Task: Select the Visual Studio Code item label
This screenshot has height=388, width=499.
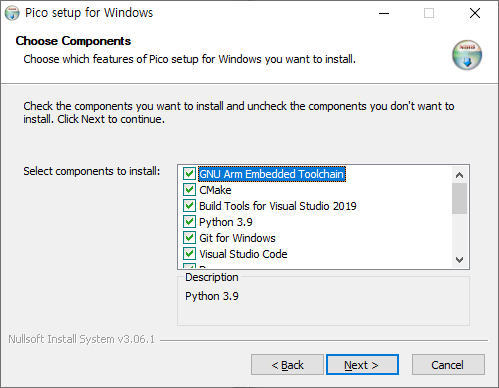Action: point(243,254)
